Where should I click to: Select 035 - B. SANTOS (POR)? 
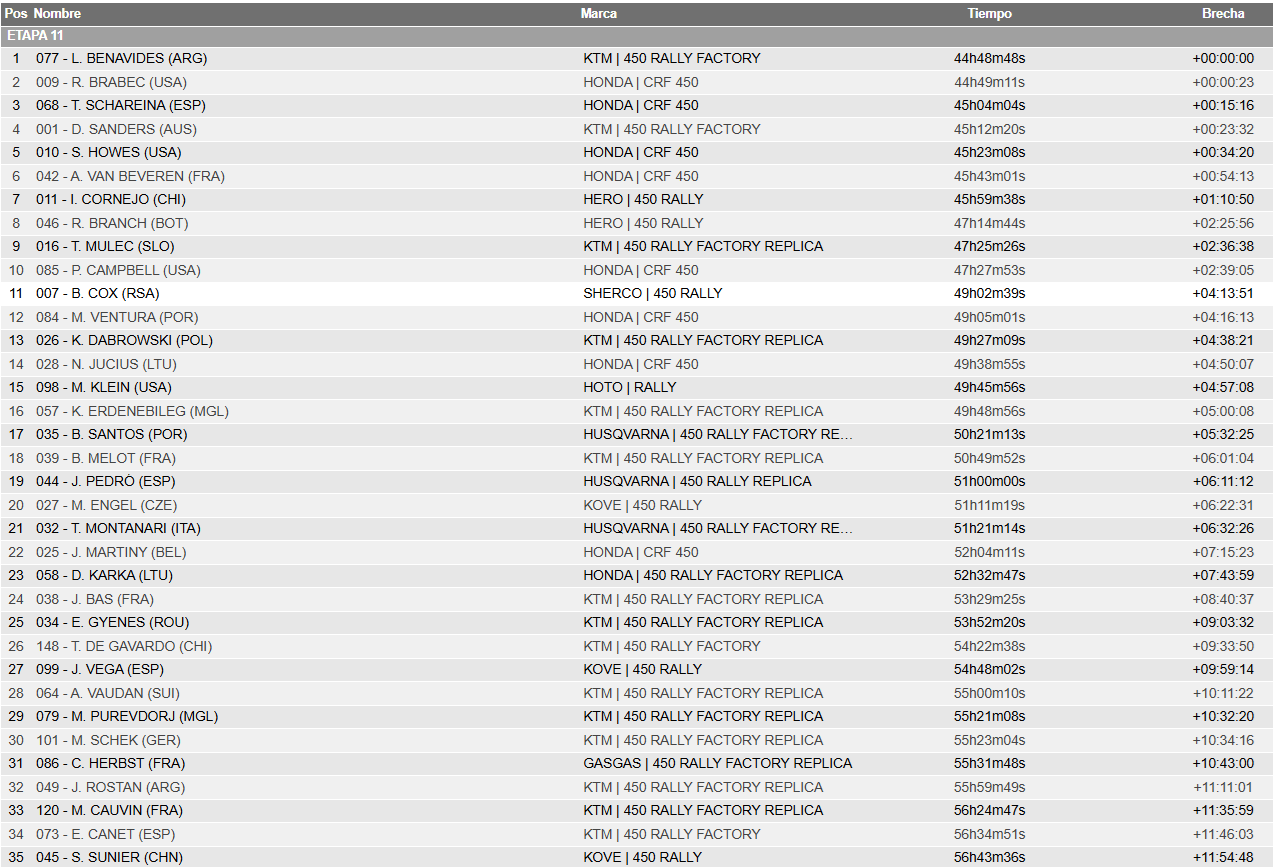click(112, 434)
